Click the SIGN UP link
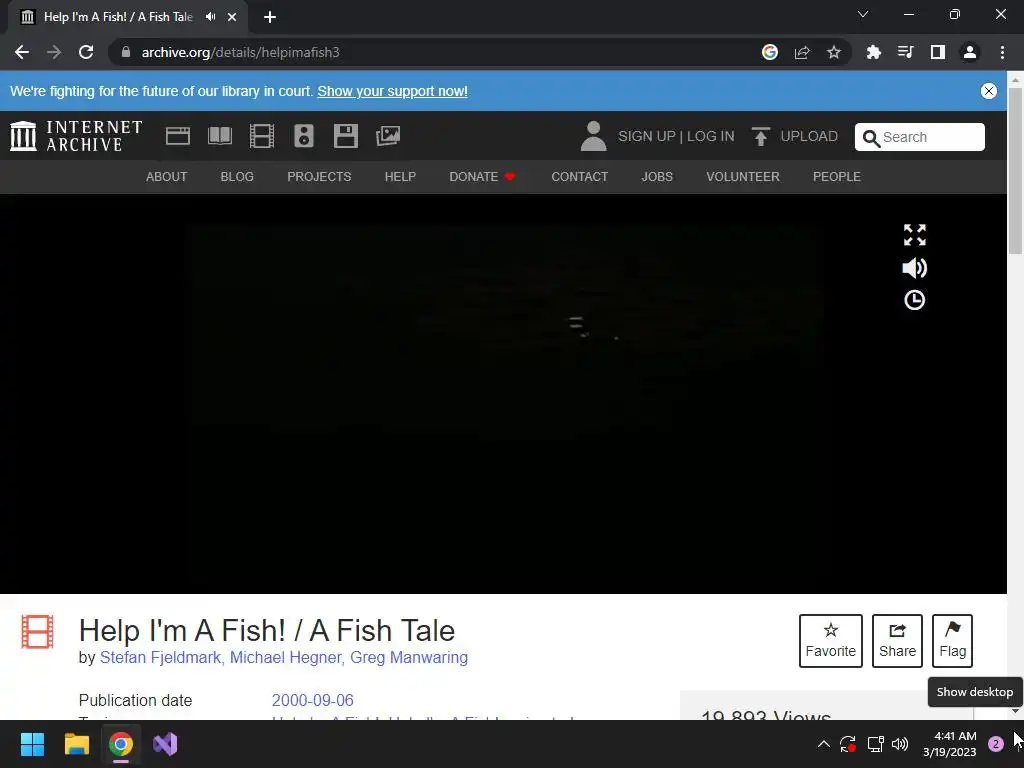Image resolution: width=1024 pixels, height=768 pixels. coord(647,136)
